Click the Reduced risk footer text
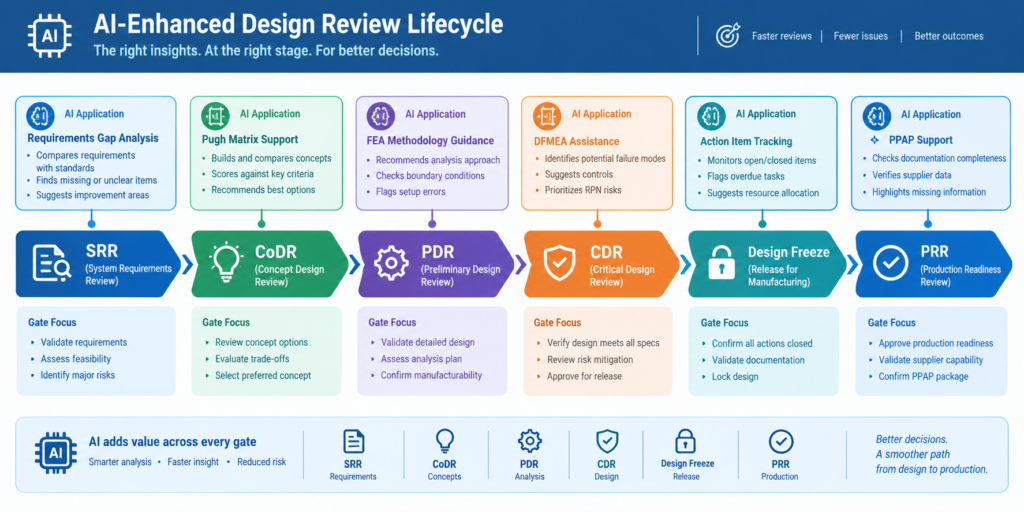The width and height of the screenshot is (1024, 512). click(x=261, y=462)
